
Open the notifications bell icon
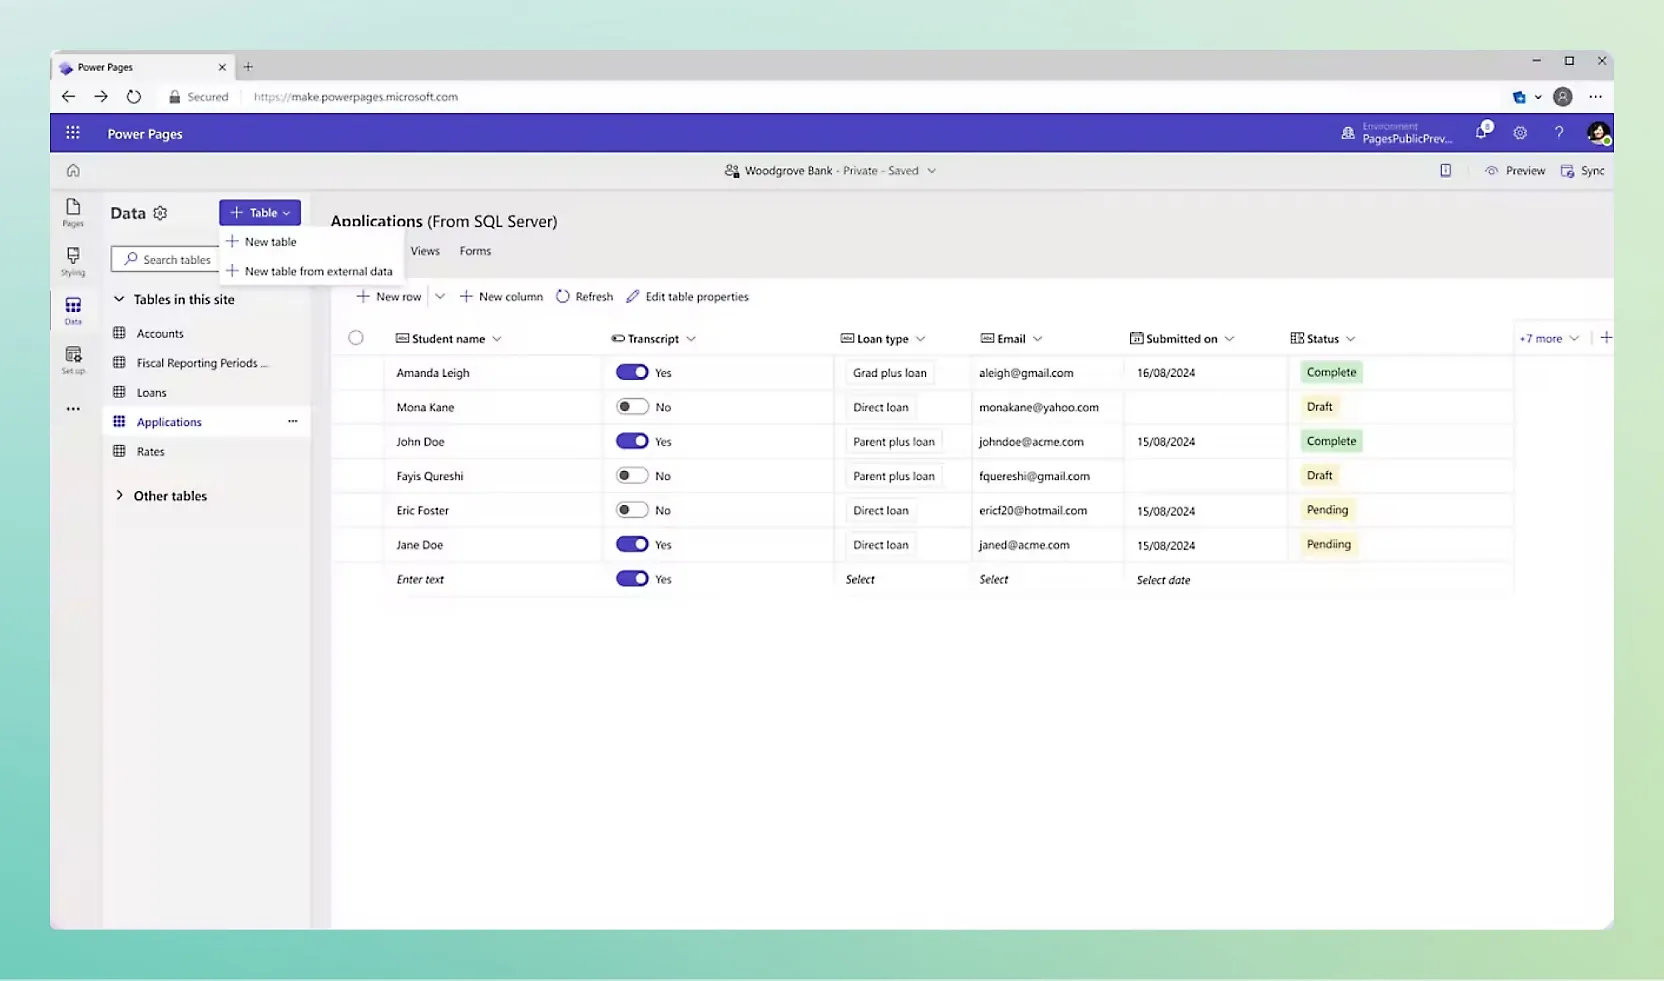pos(1482,133)
